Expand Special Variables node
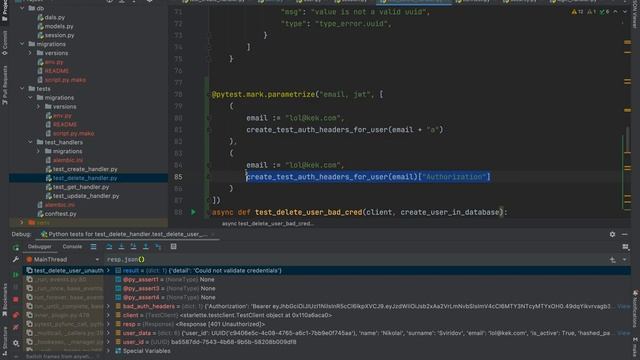Viewport: 640px width, 360px height. (x=108, y=351)
